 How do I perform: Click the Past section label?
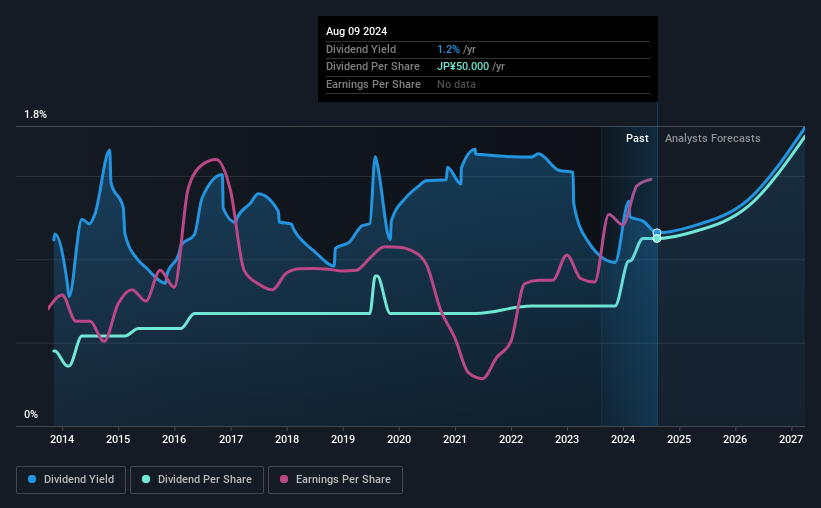click(637, 138)
